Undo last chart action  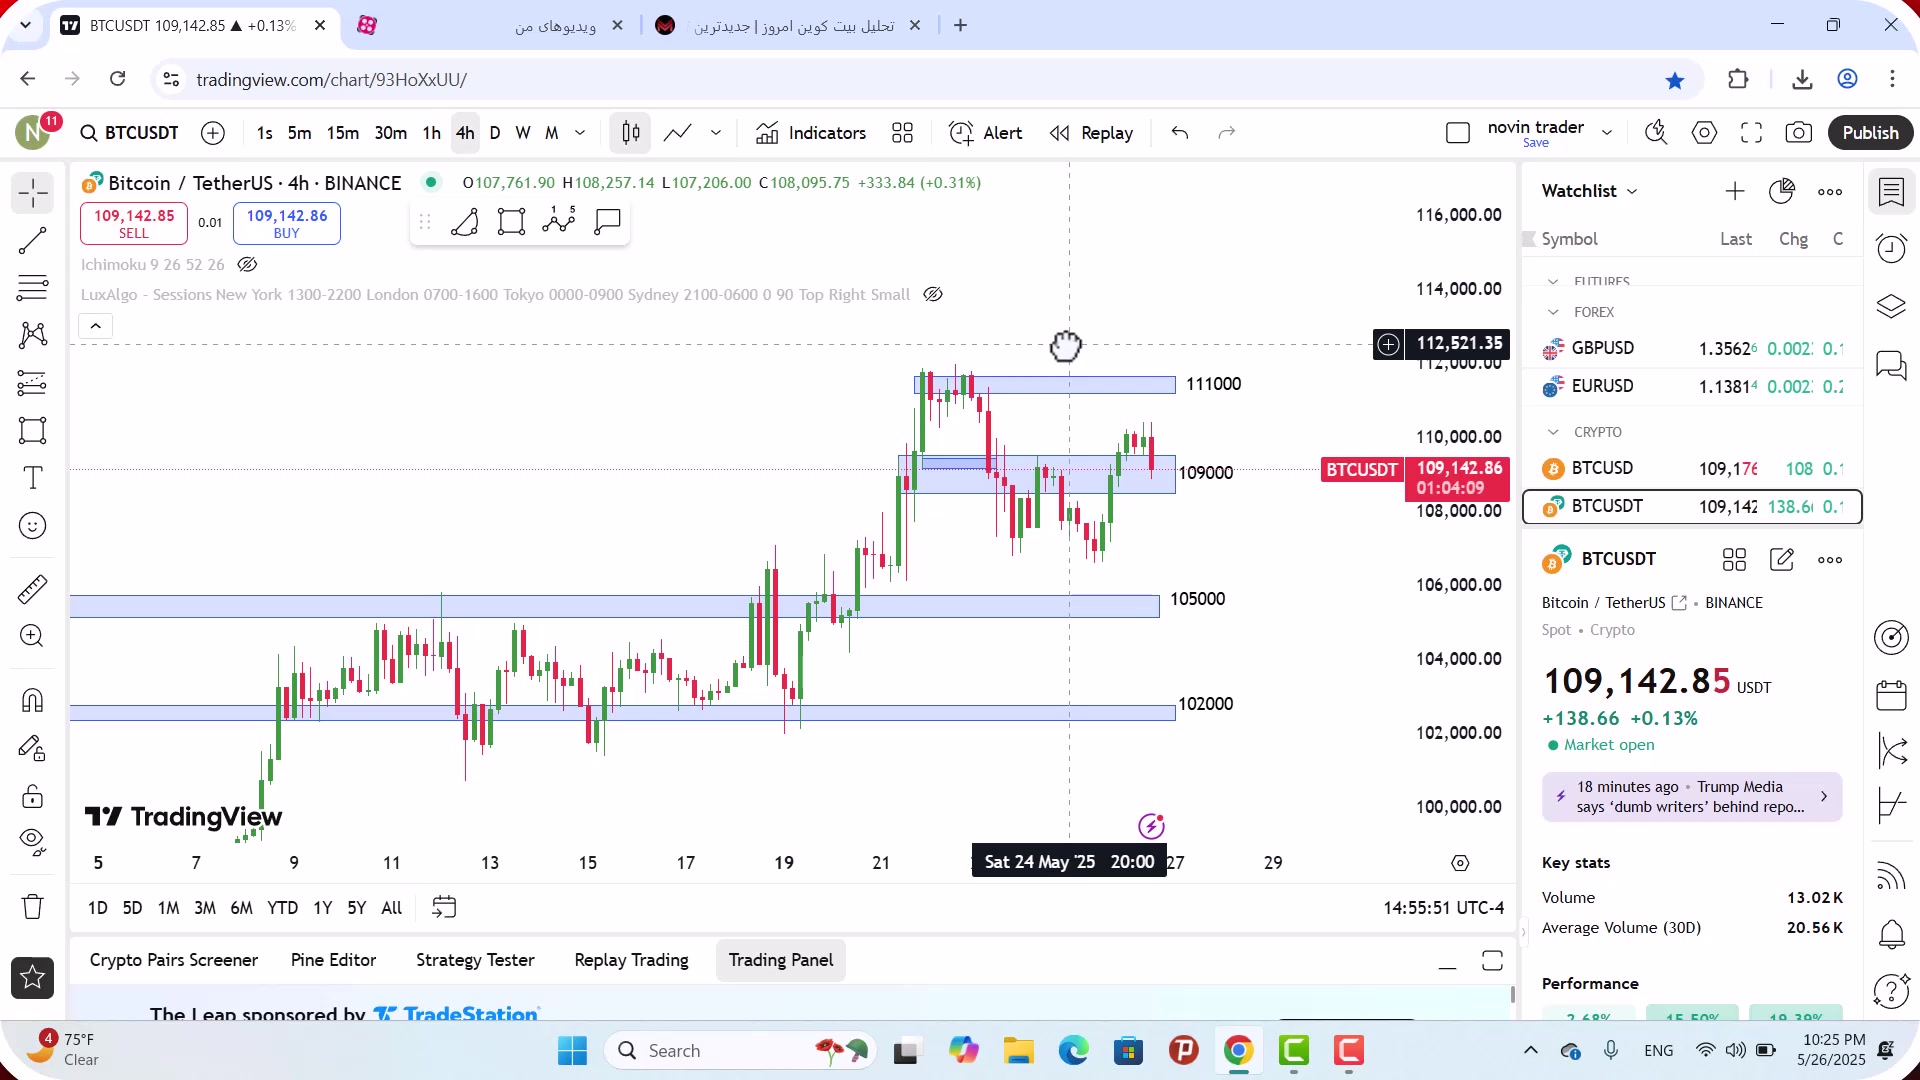pos(1180,133)
